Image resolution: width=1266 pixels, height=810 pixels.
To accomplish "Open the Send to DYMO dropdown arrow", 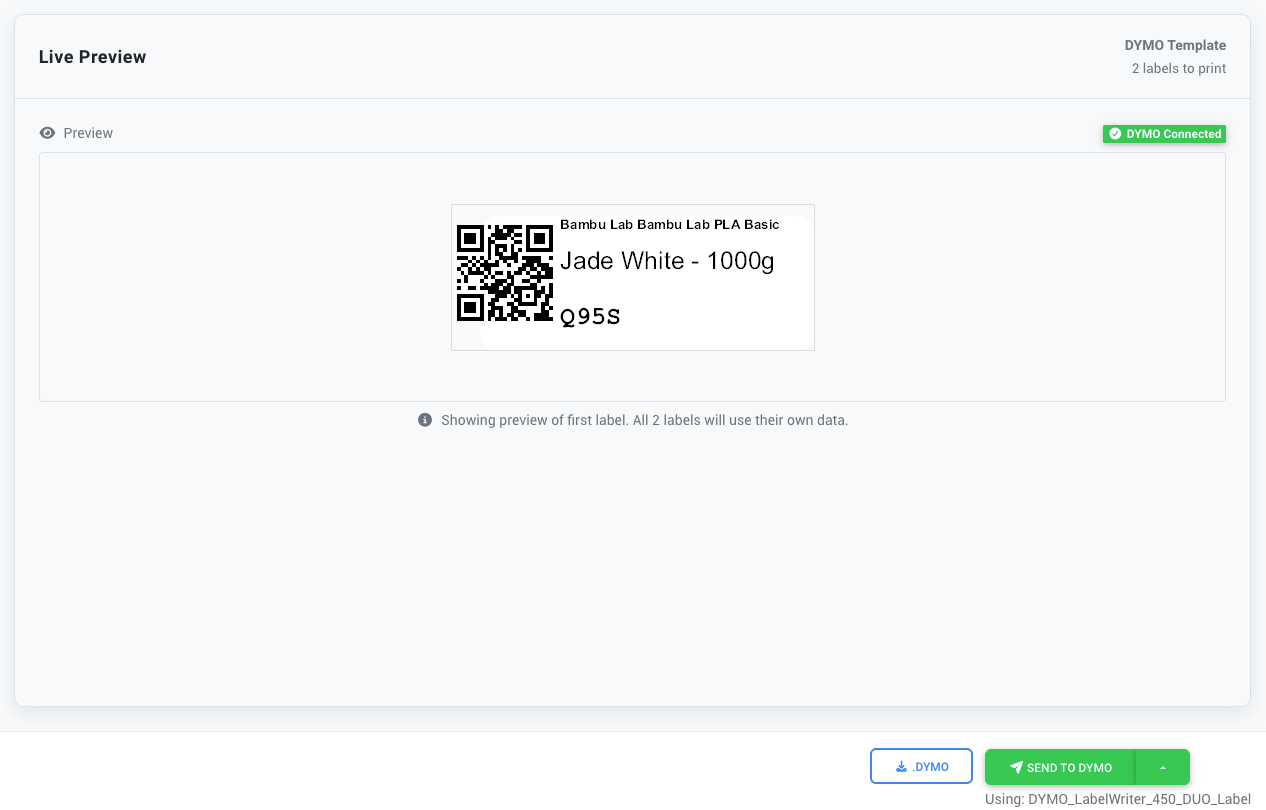I will tap(1163, 767).
